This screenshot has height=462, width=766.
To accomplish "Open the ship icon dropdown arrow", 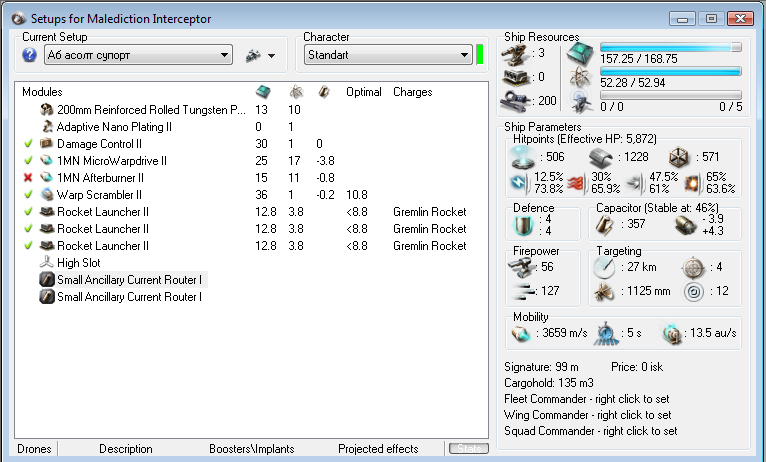I will click(271, 56).
